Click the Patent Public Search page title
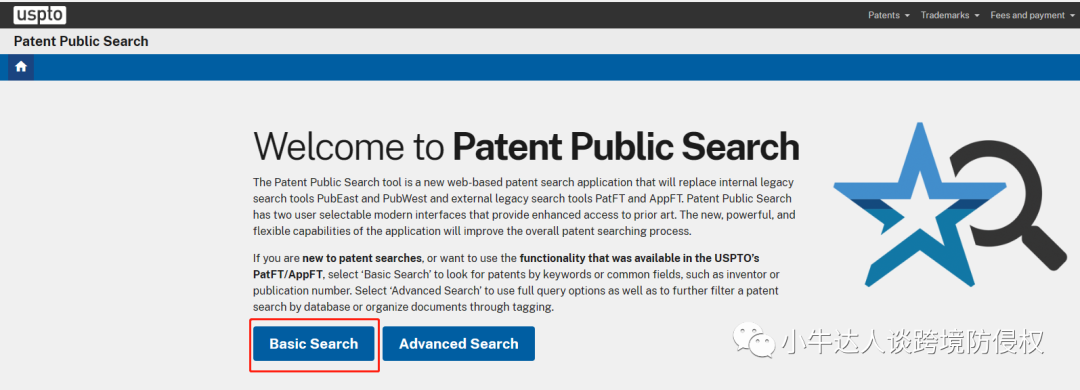 (x=81, y=41)
